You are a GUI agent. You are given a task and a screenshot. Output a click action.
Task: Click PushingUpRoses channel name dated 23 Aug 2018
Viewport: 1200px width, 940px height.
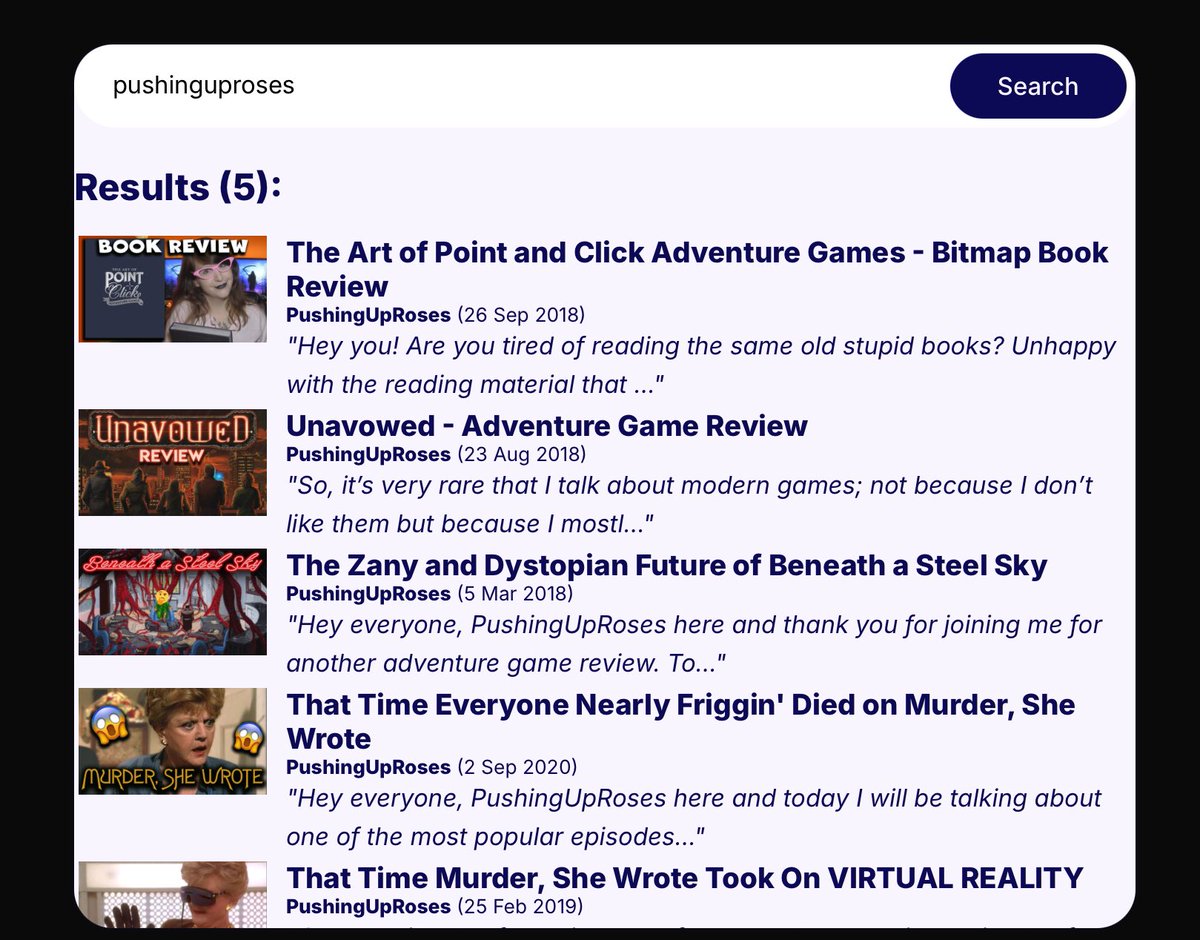pos(368,454)
